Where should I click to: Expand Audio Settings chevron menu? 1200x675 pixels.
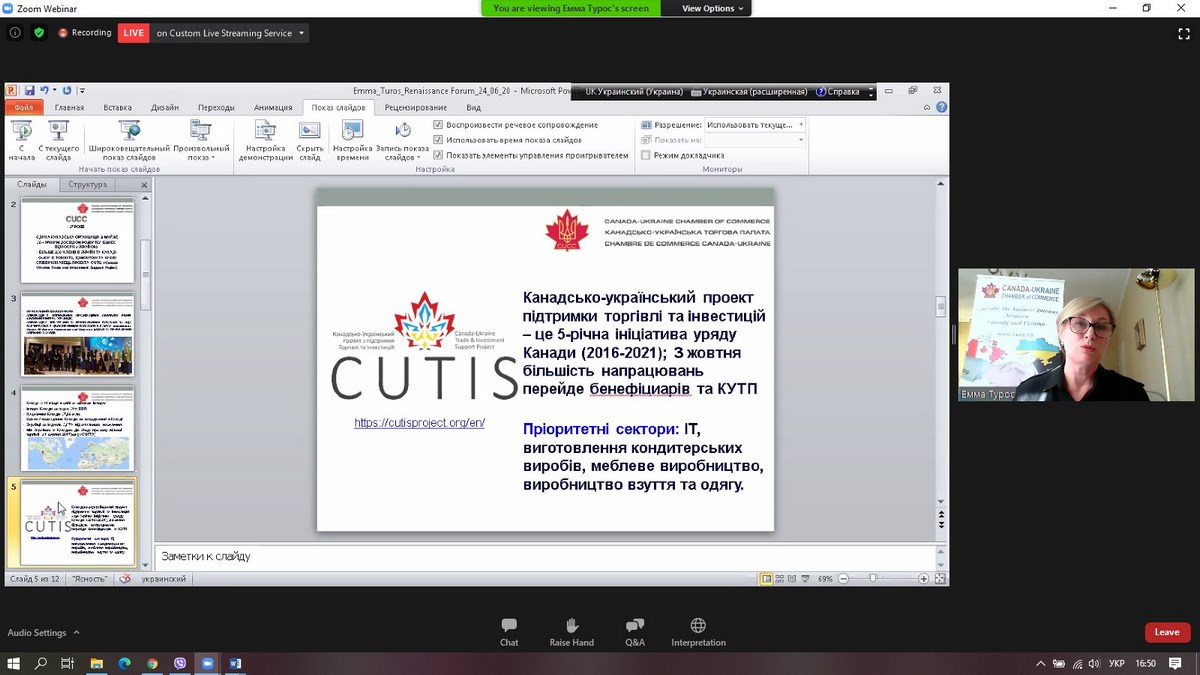point(77,633)
